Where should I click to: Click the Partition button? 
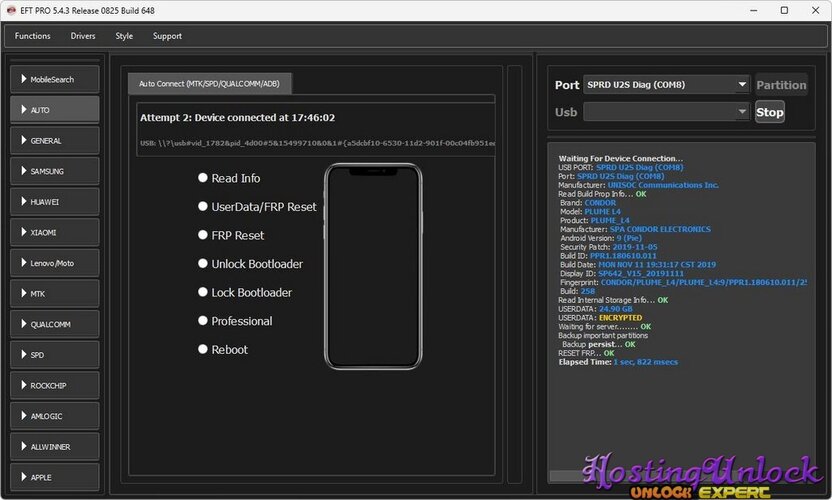point(781,85)
